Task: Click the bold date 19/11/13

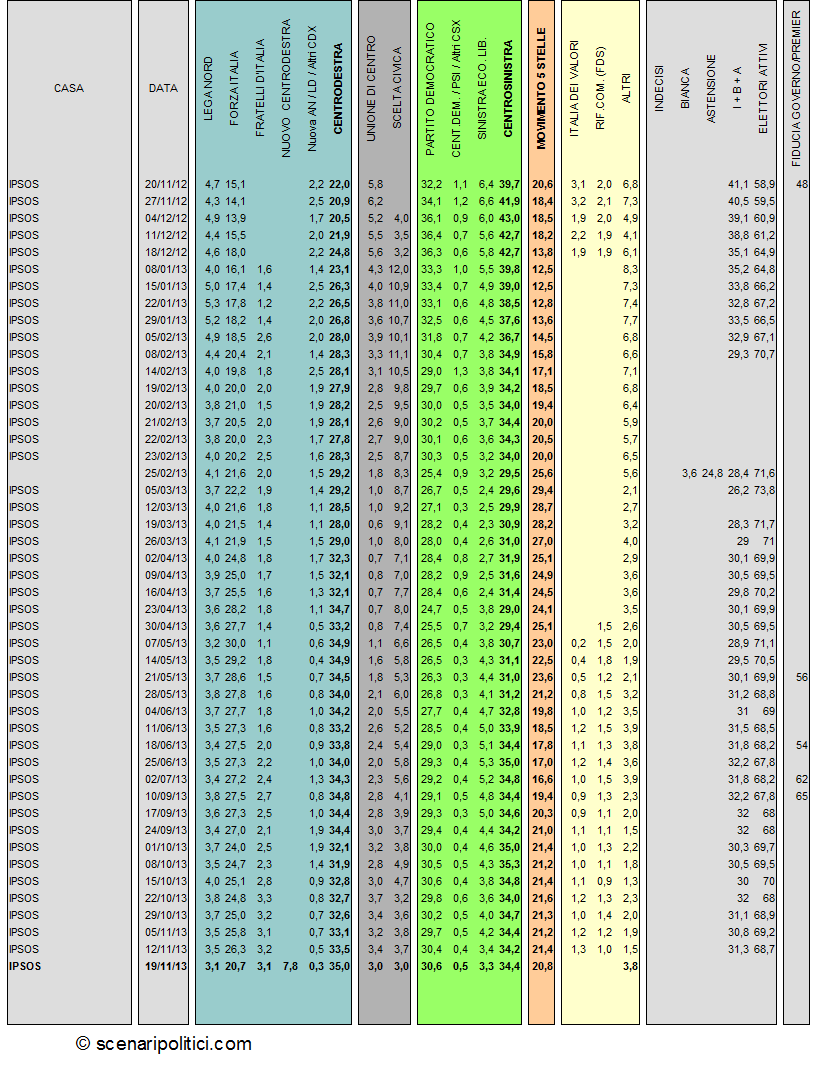Action: point(166,966)
